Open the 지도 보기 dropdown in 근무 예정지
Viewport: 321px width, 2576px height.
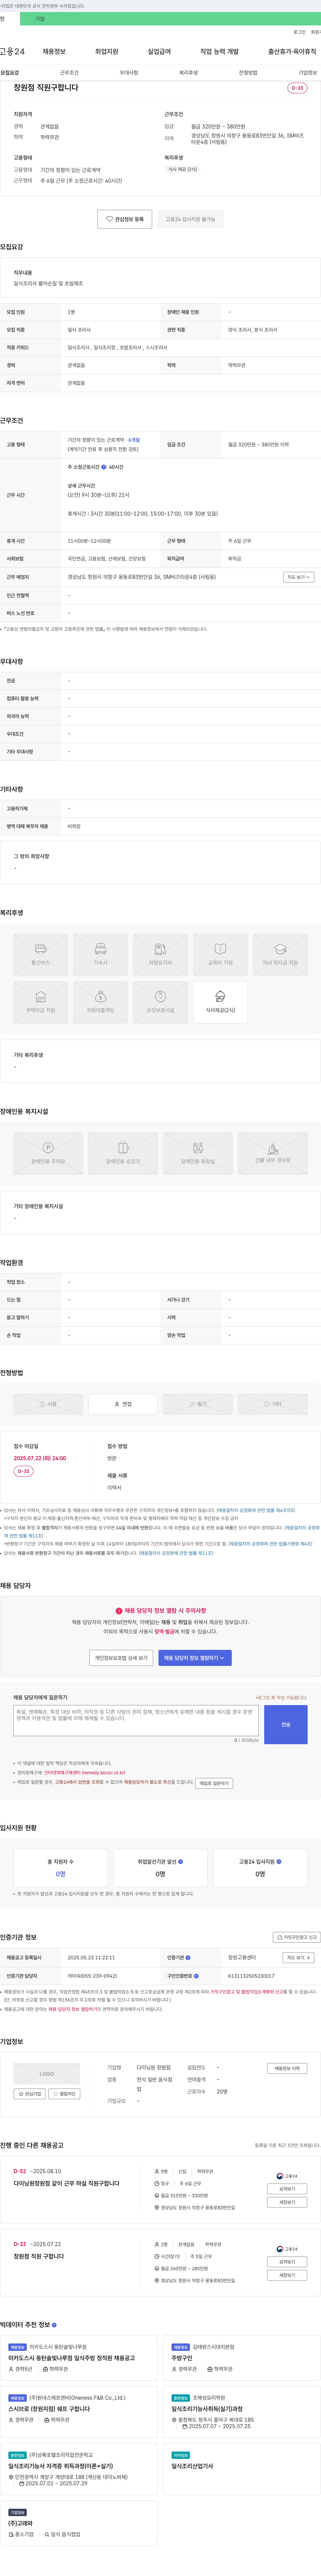click(299, 577)
